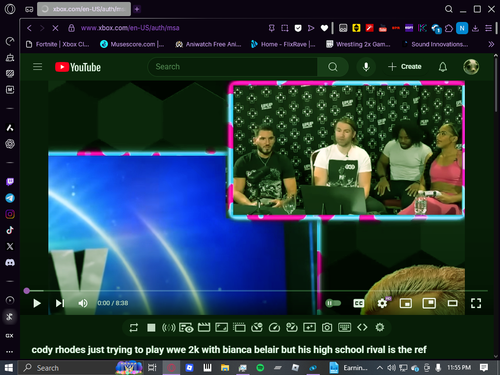The height and width of the screenshot is (375, 500).
Task: Stop loading the page
Action: tap(55, 28)
